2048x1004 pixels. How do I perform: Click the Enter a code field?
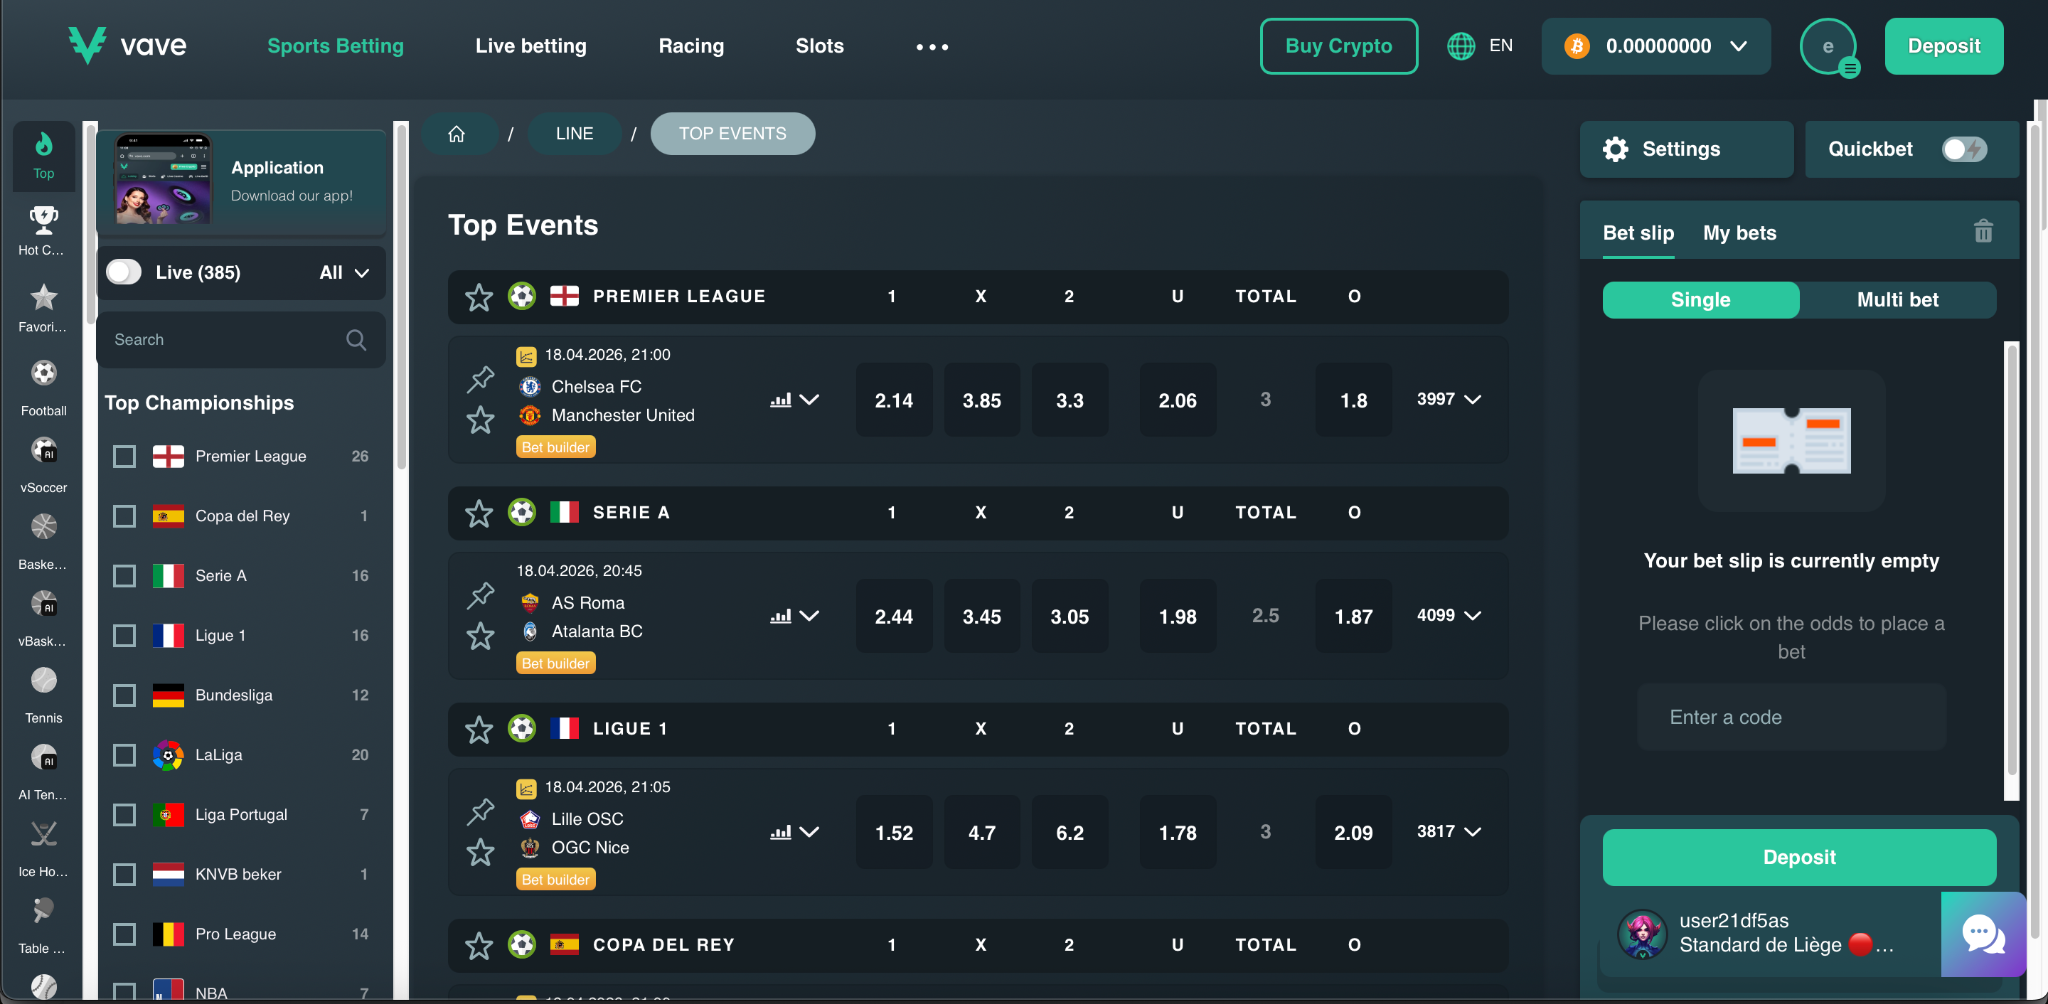(x=1791, y=717)
